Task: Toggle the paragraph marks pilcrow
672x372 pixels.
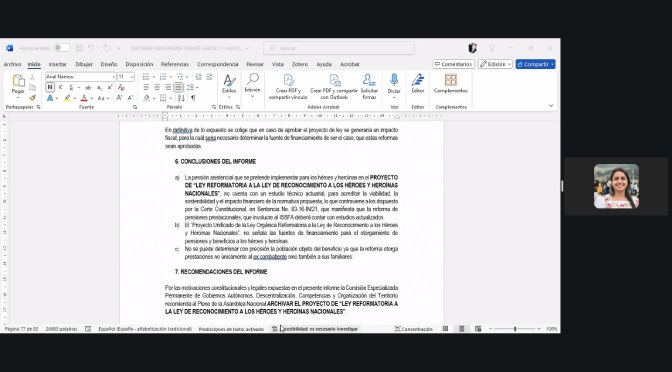Action: click(193, 98)
